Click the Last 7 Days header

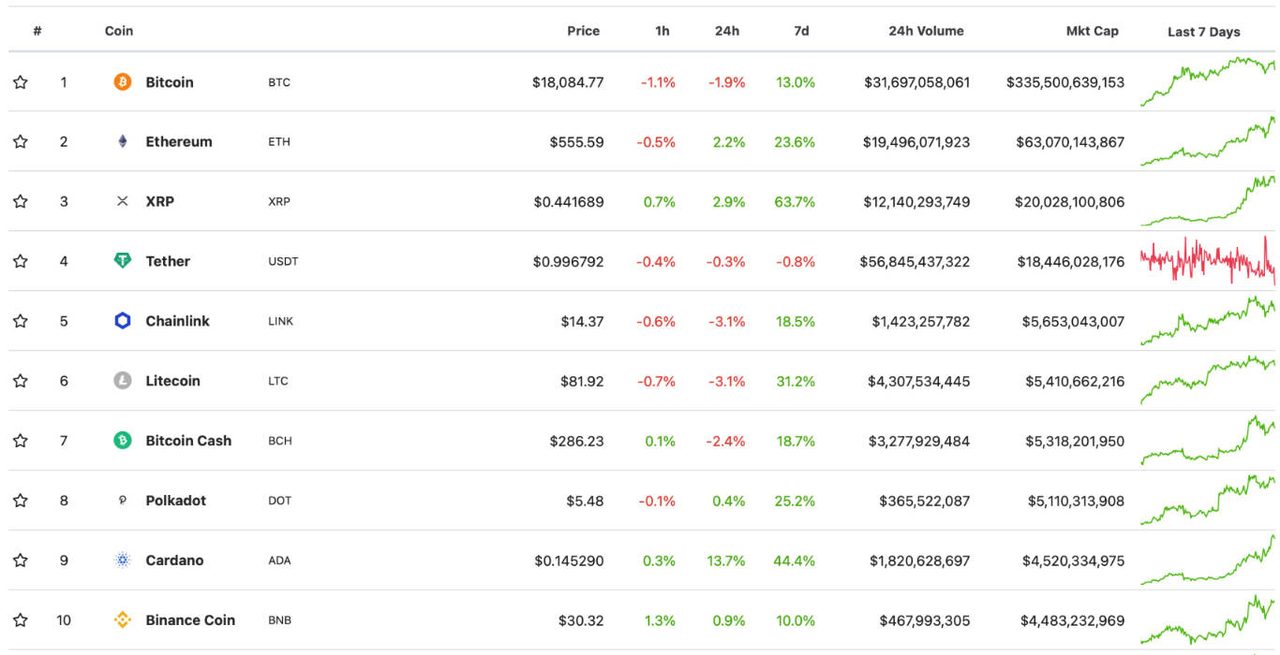[x=1204, y=32]
